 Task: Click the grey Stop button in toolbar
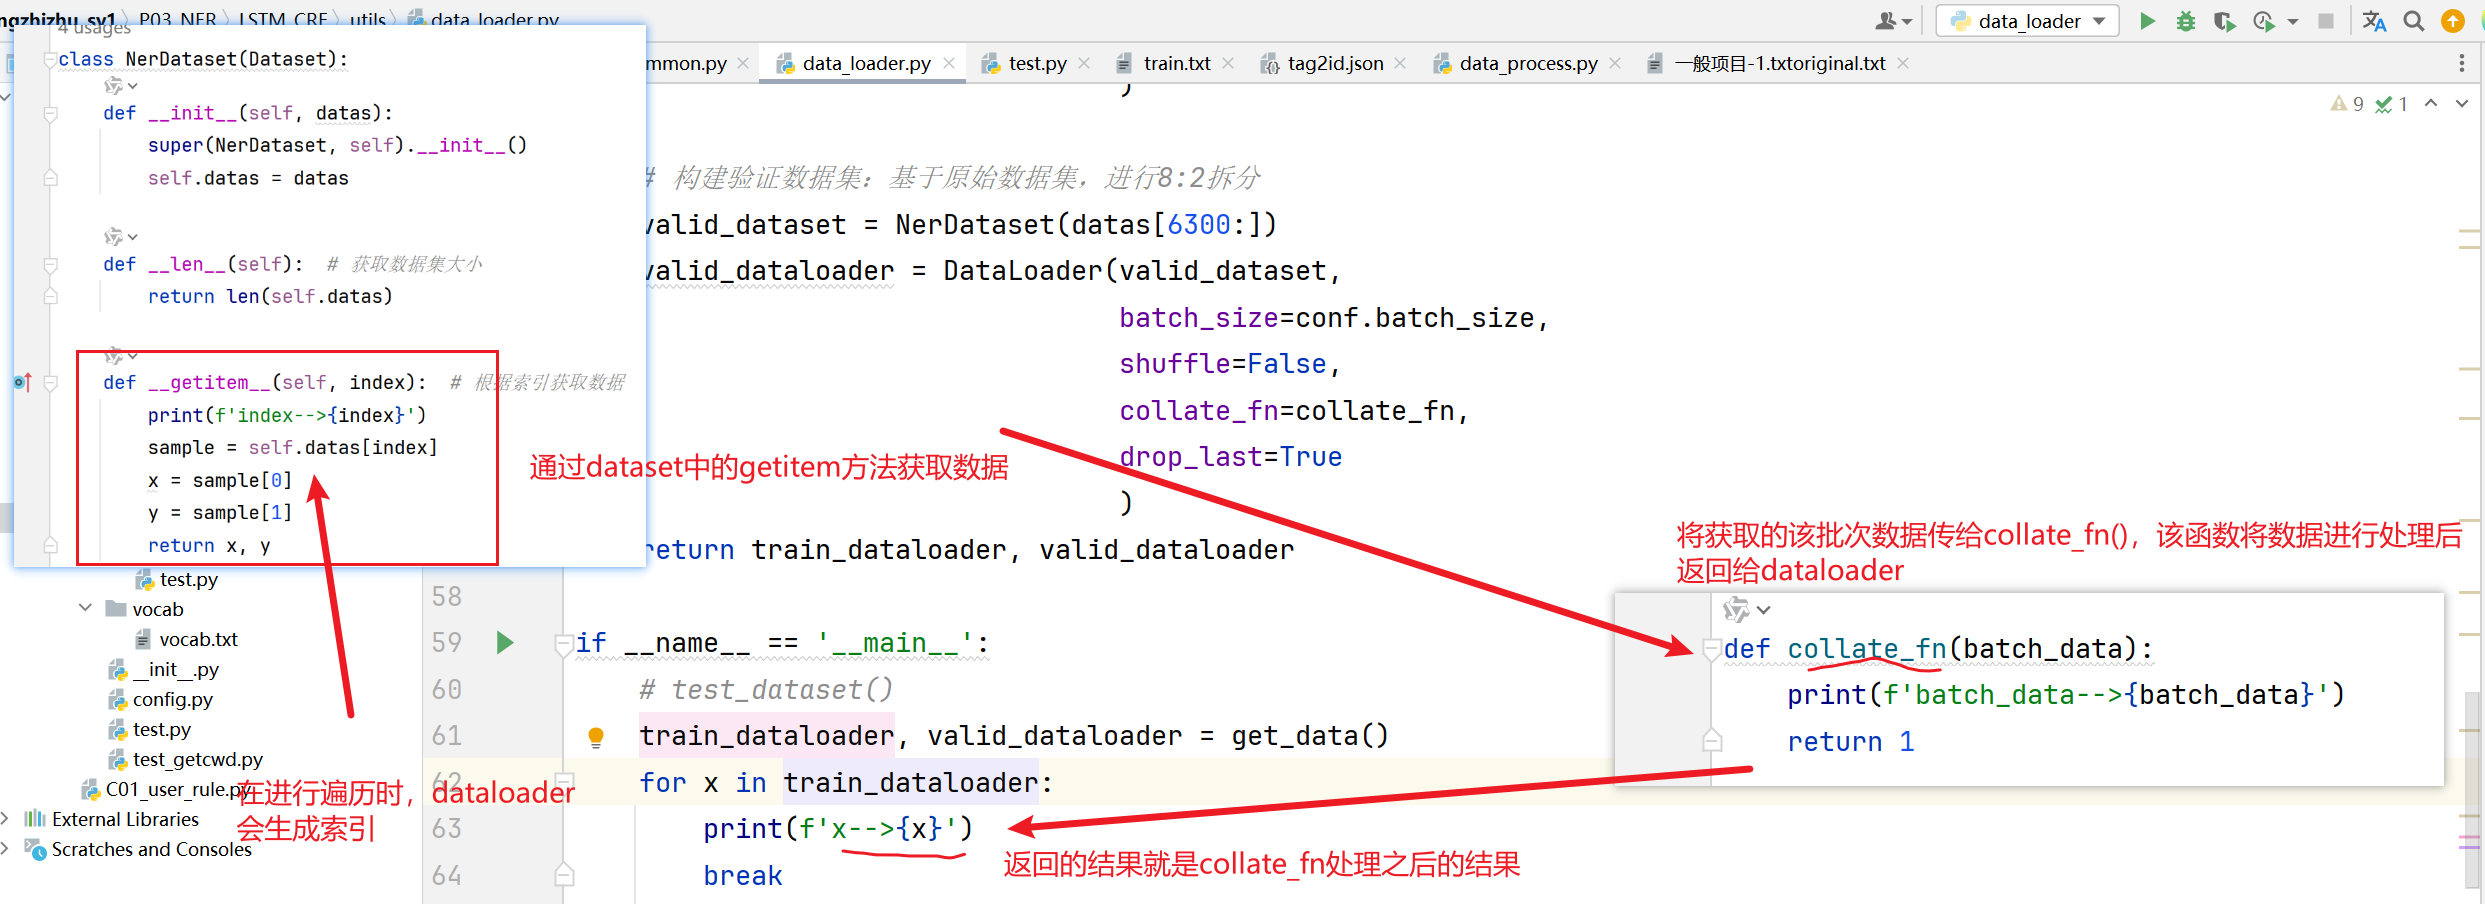pos(2326,21)
